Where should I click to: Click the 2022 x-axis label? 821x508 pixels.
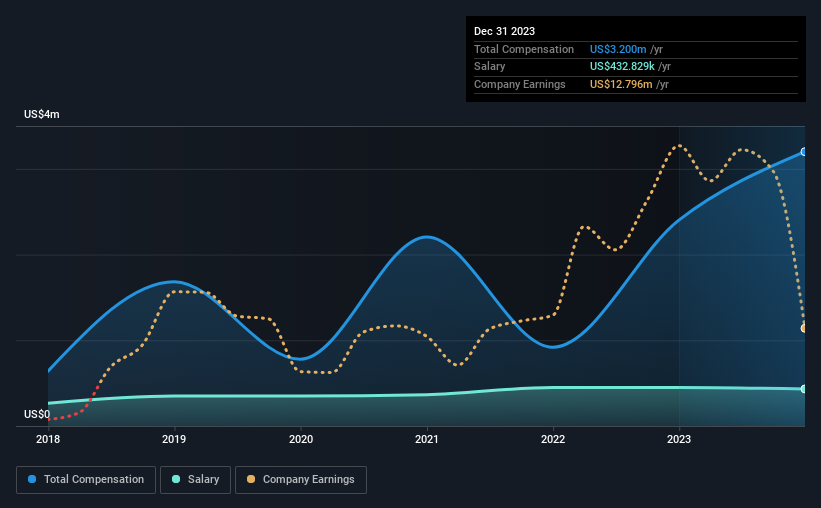[553, 439]
